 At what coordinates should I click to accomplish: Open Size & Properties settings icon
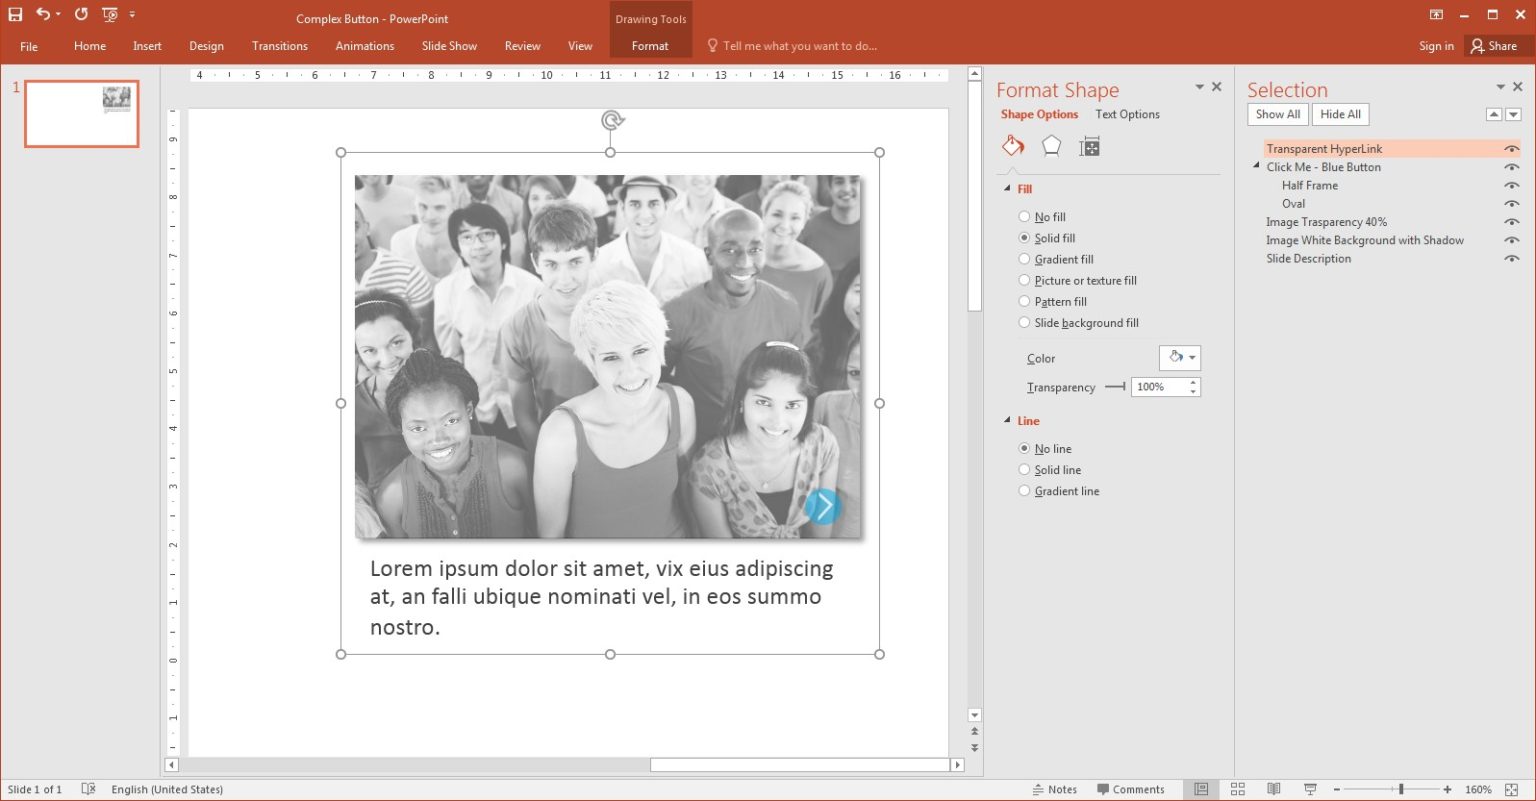(1089, 145)
